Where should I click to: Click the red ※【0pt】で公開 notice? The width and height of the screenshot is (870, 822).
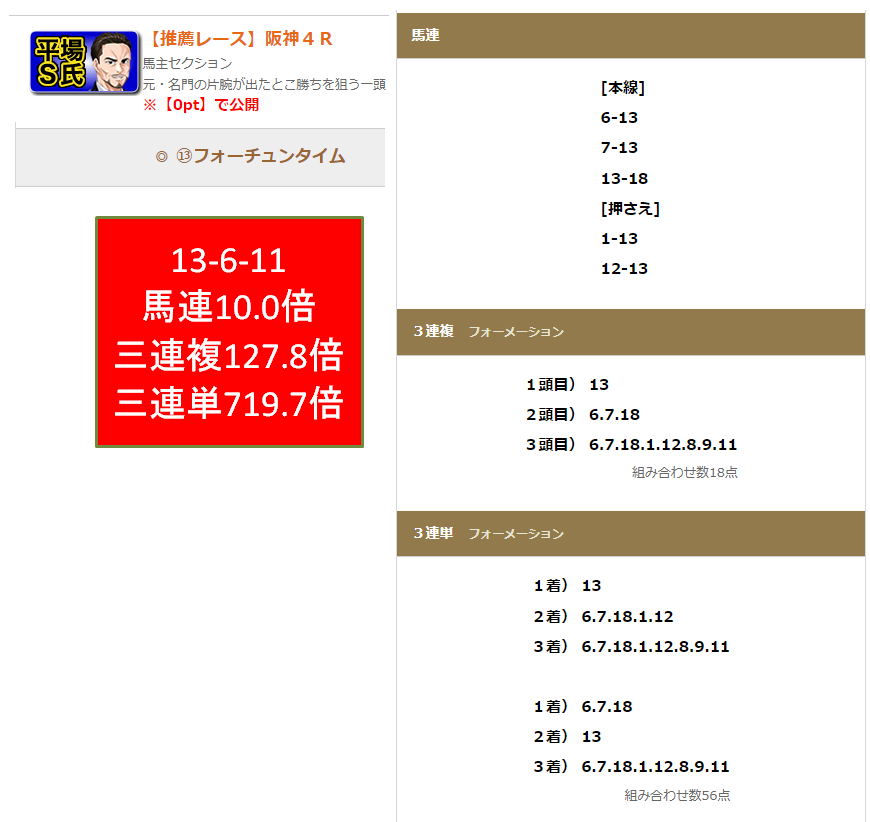click(x=201, y=105)
